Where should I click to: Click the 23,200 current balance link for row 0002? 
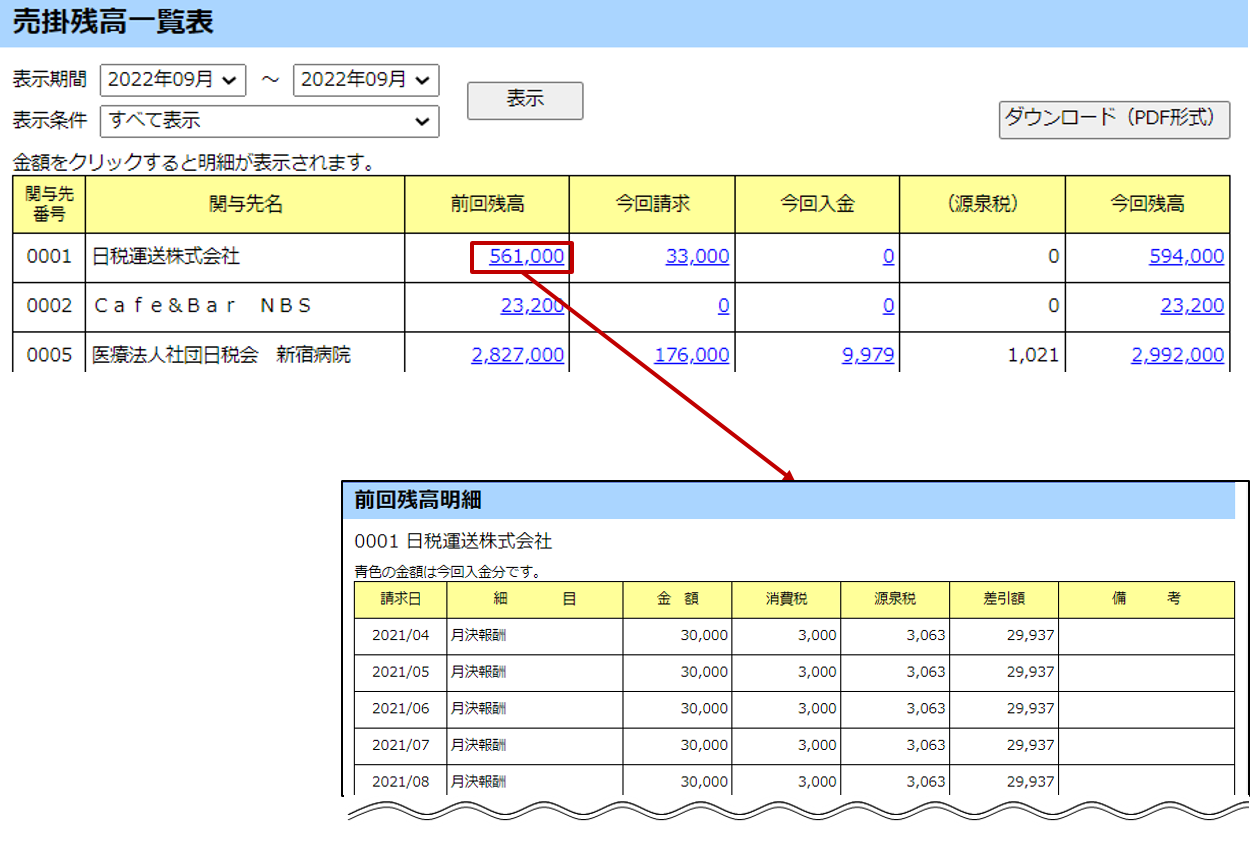point(1192,306)
